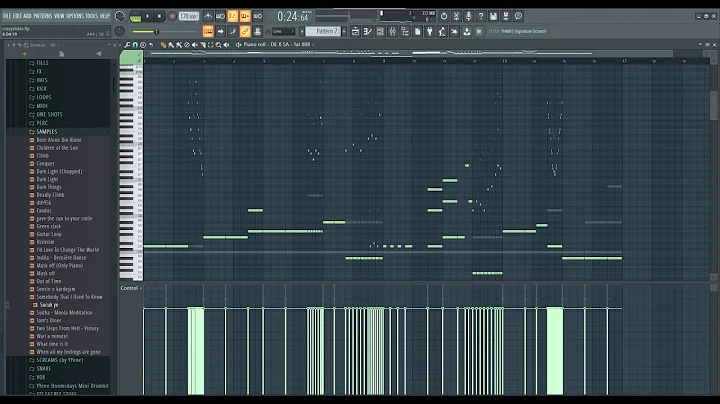
Task: Toggle the piano roll magnet snap icon
Action: (135, 45)
